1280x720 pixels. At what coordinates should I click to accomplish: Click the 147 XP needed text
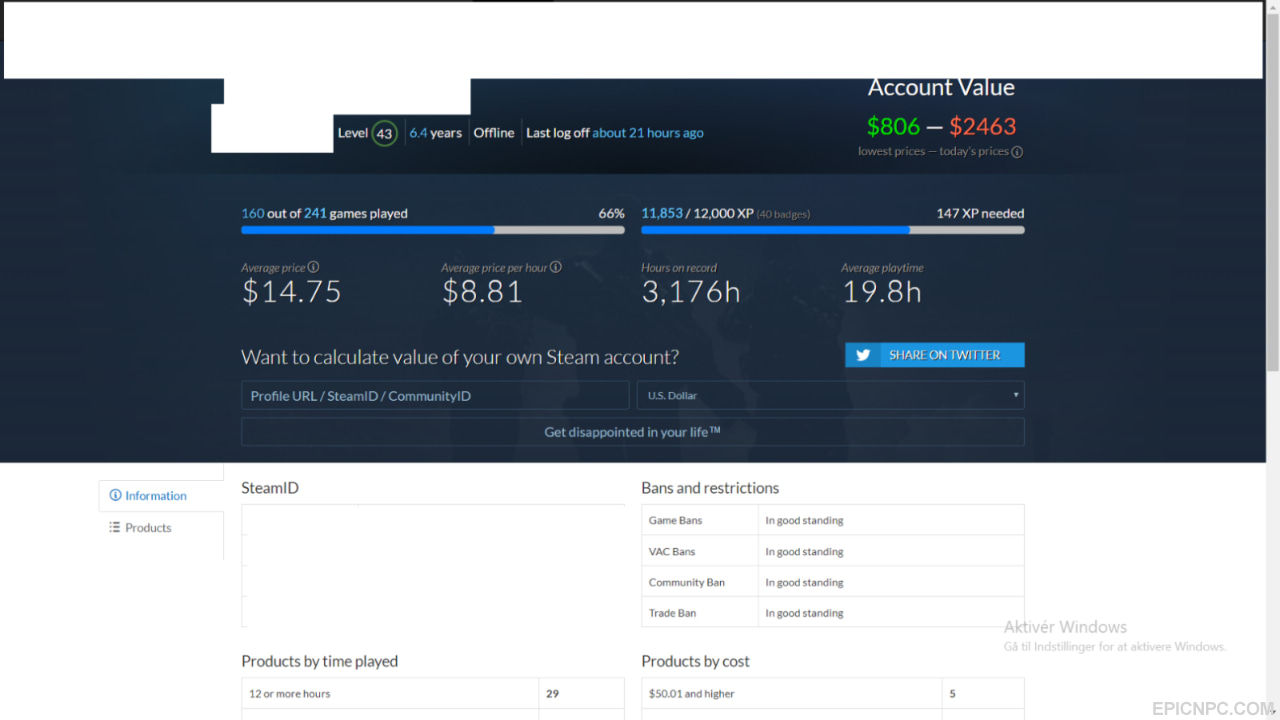click(x=980, y=213)
